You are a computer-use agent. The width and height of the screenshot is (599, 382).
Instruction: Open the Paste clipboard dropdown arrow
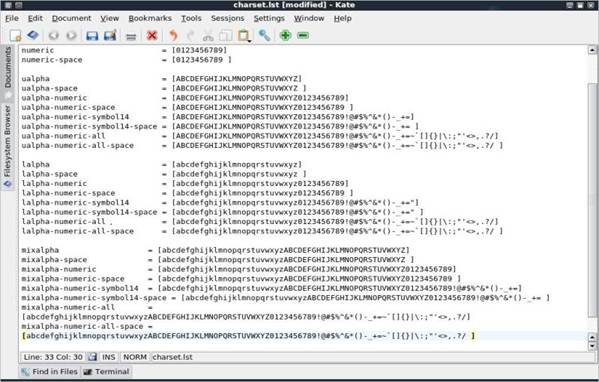[249, 40]
